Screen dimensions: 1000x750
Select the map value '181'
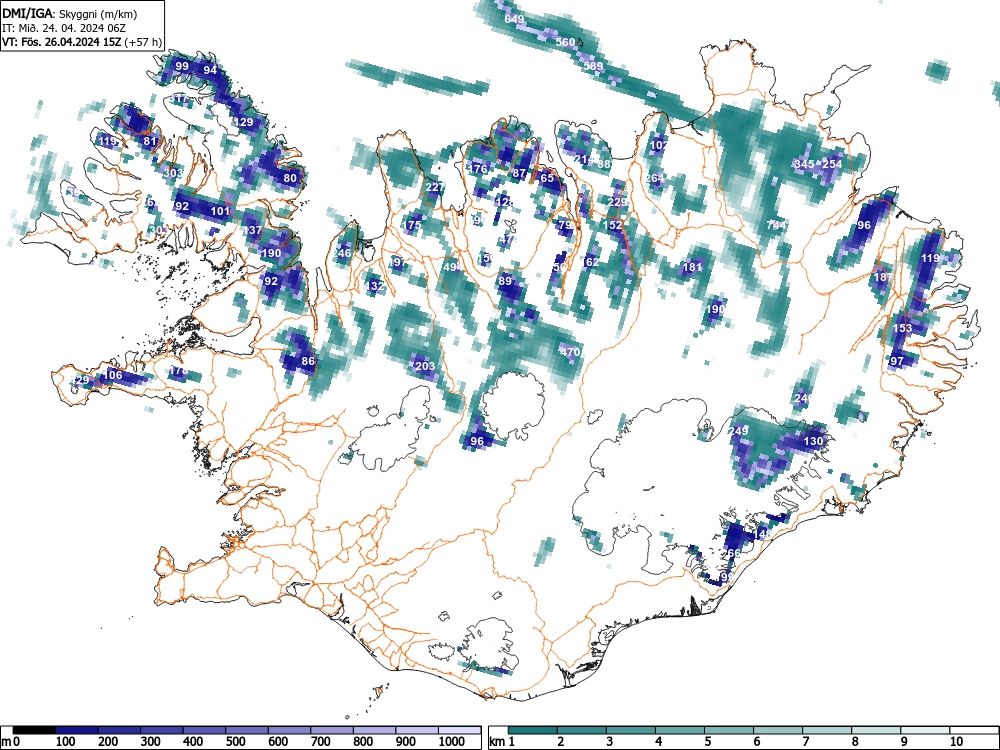pos(692,267)
